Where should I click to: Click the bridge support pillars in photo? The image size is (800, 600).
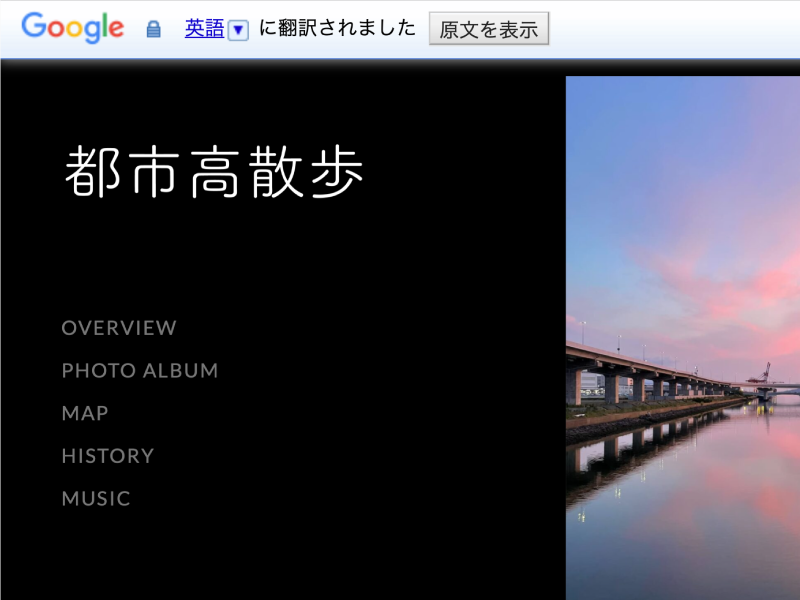click(x=610, y=388)
